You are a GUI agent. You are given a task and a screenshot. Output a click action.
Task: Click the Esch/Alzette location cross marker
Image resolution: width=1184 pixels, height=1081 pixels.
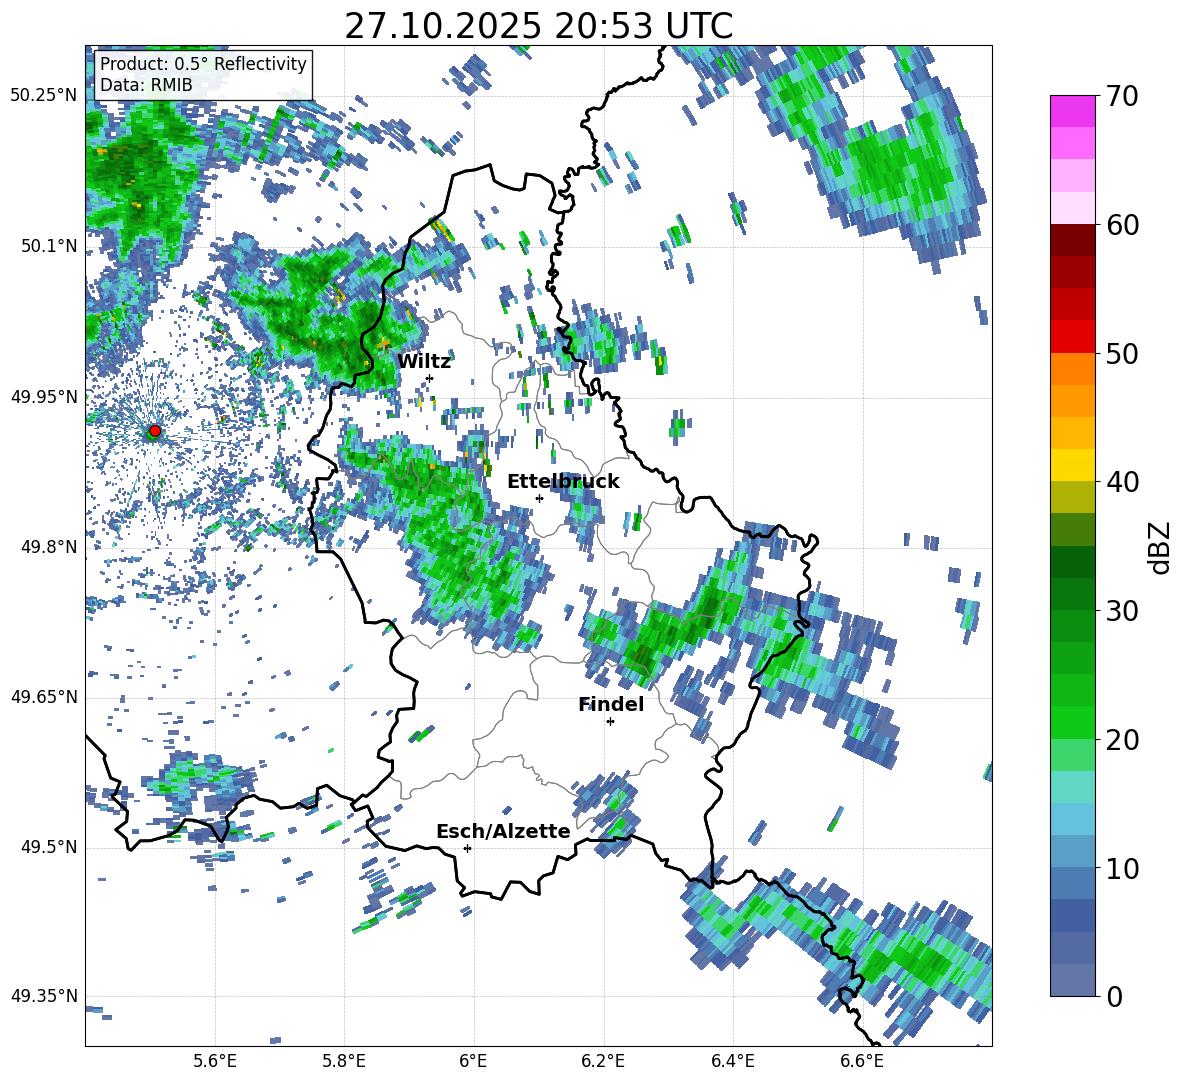(x=467, y=848)
